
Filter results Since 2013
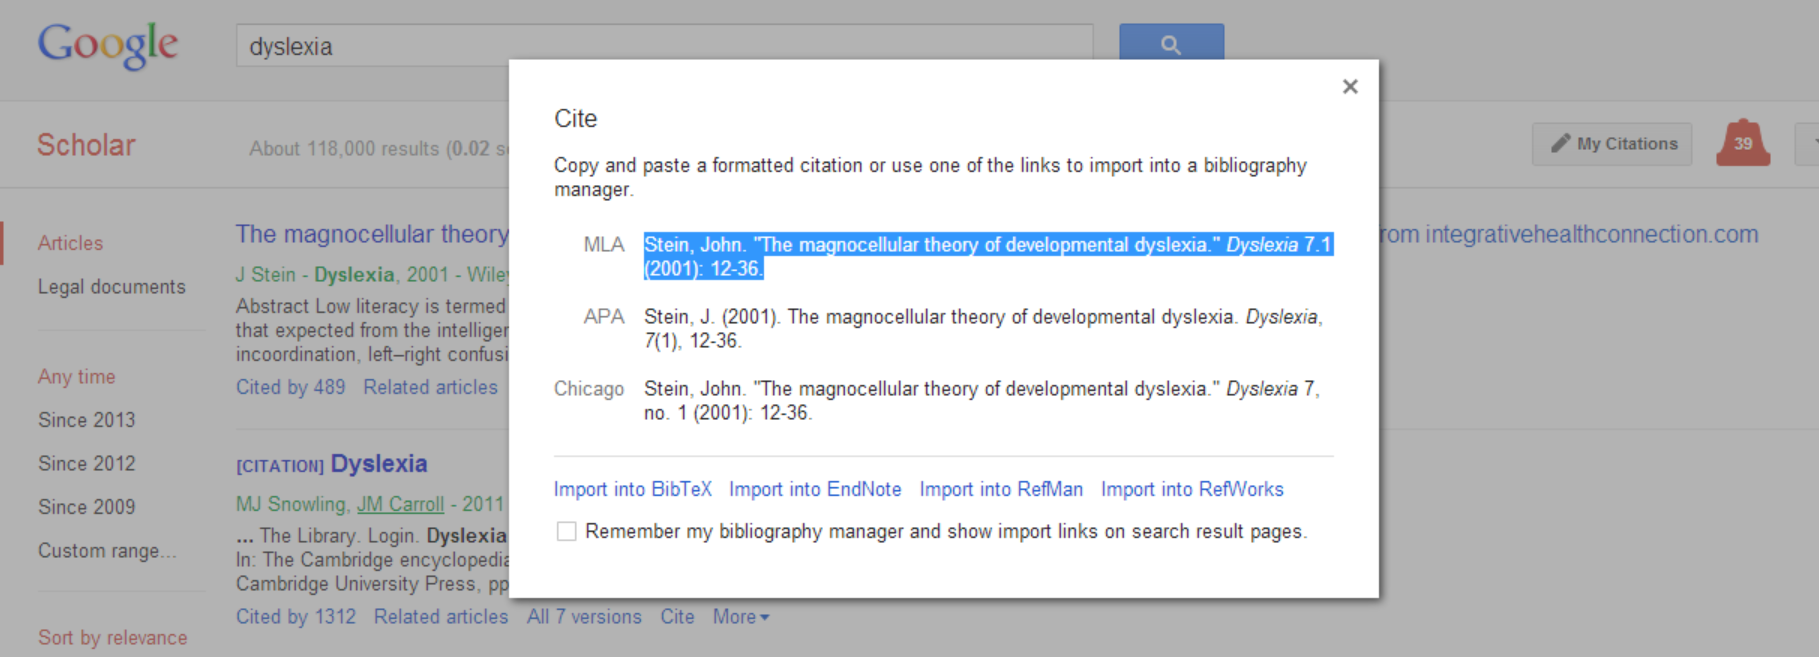87,420
